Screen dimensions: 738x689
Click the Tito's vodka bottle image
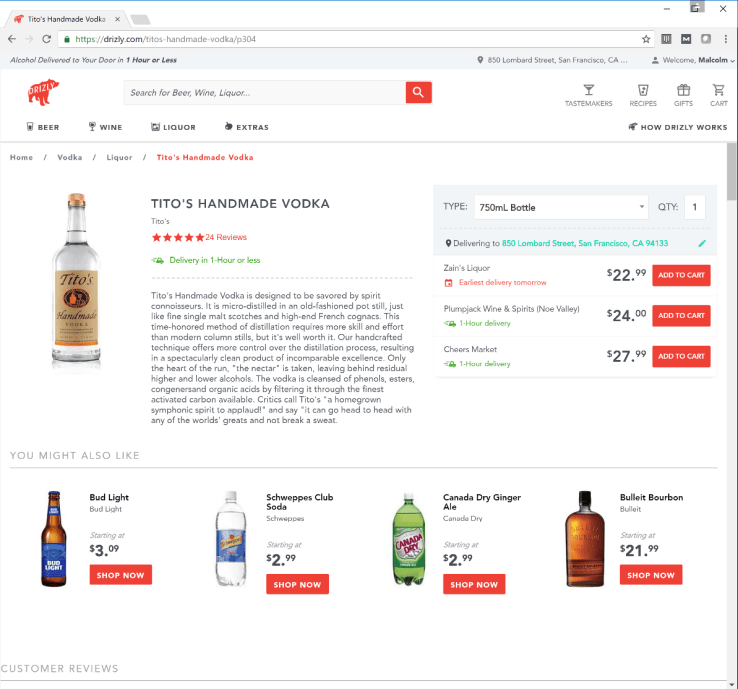[76, 278]
